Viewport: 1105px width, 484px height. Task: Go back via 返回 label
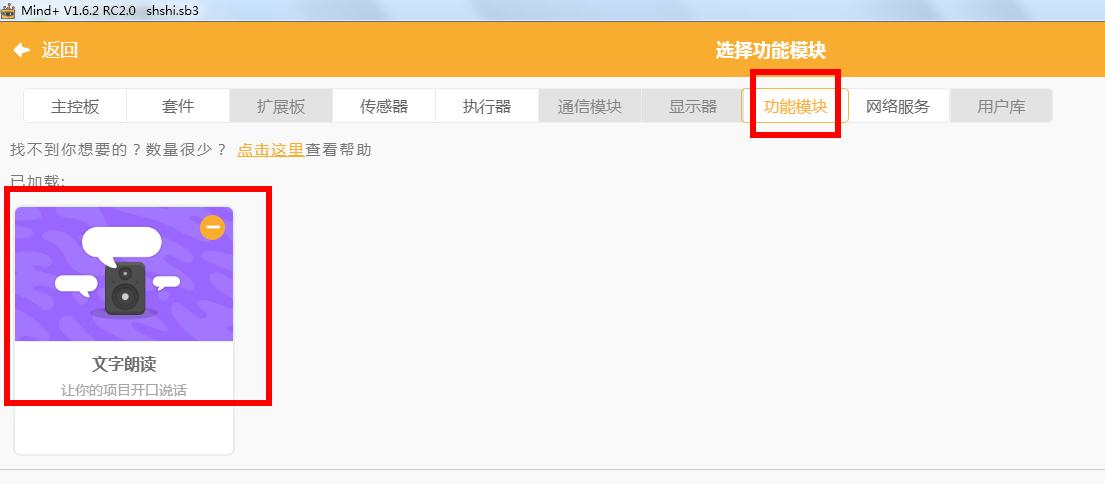pos(59,50)
